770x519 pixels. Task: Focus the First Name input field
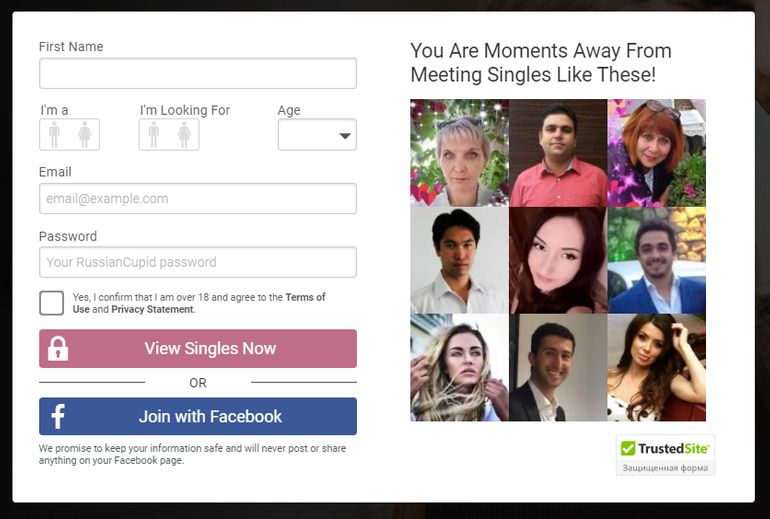[198, 73]
